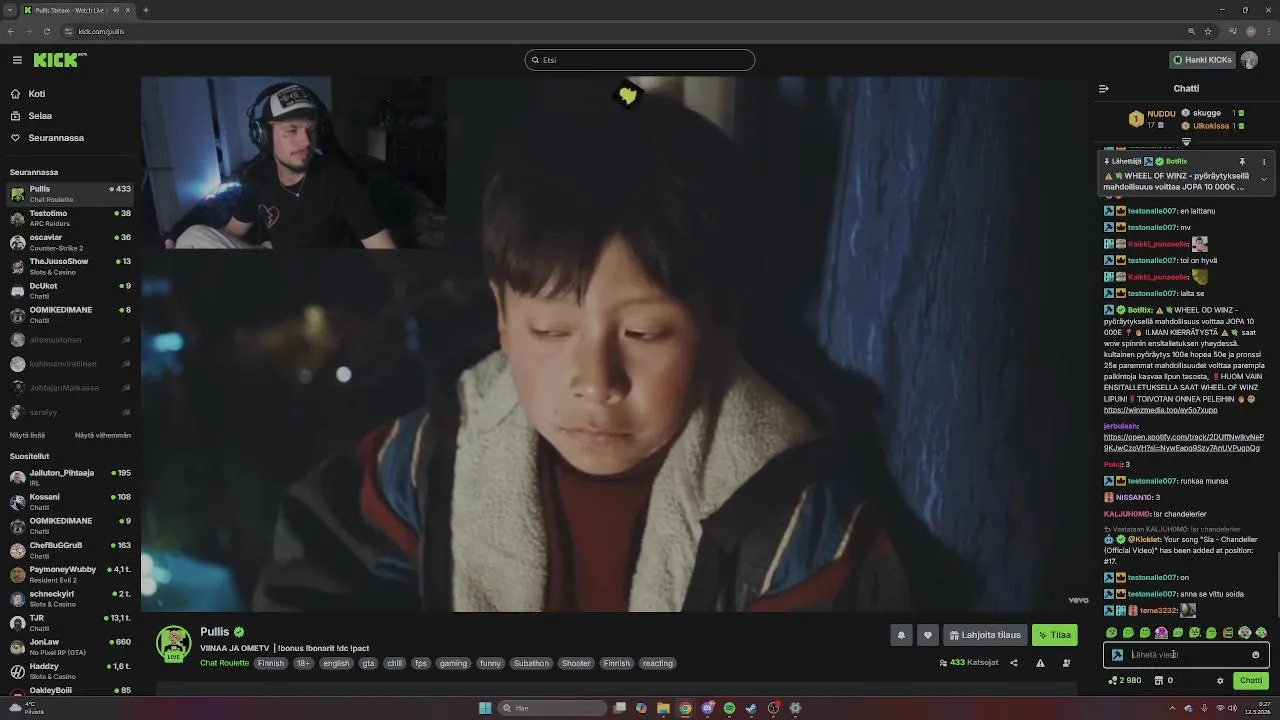Click the Etsi search field
Viewport: 1280px width, 720px height.
(x=640, y=60)
